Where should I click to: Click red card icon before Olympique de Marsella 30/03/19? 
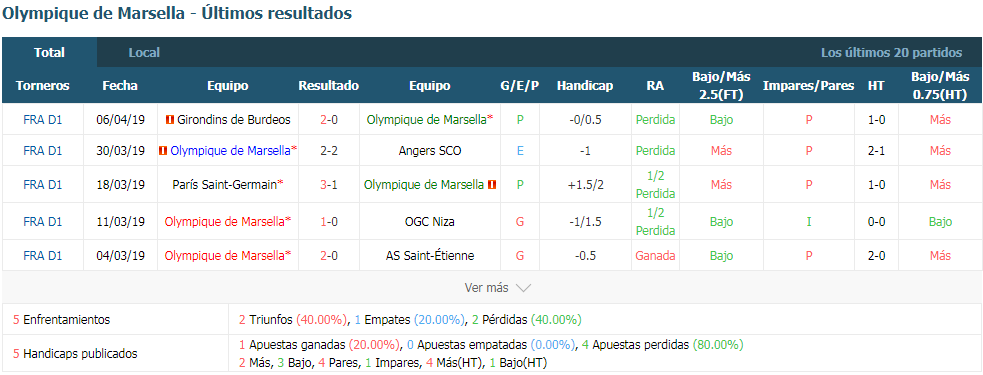(163, 151)
